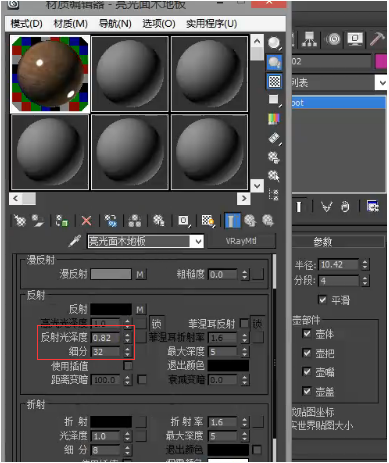The height and width of the screenshot is (463, 389).
Task: Open the Display tab icon in command panel
Action: click(x=355, y=39)
